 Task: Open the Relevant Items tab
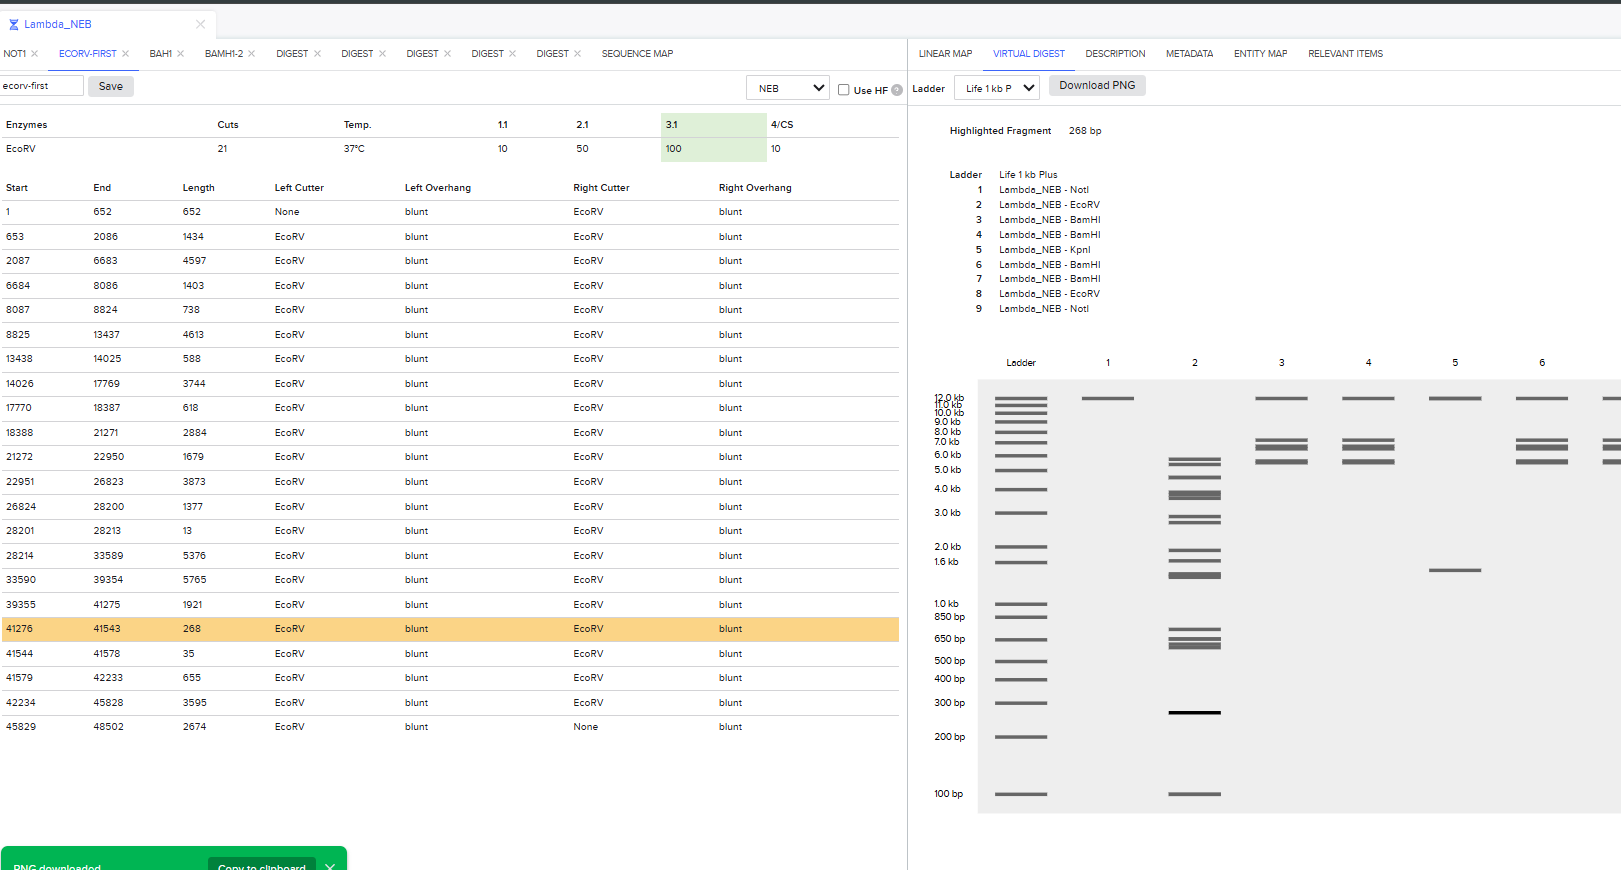tap(1345, 54)
